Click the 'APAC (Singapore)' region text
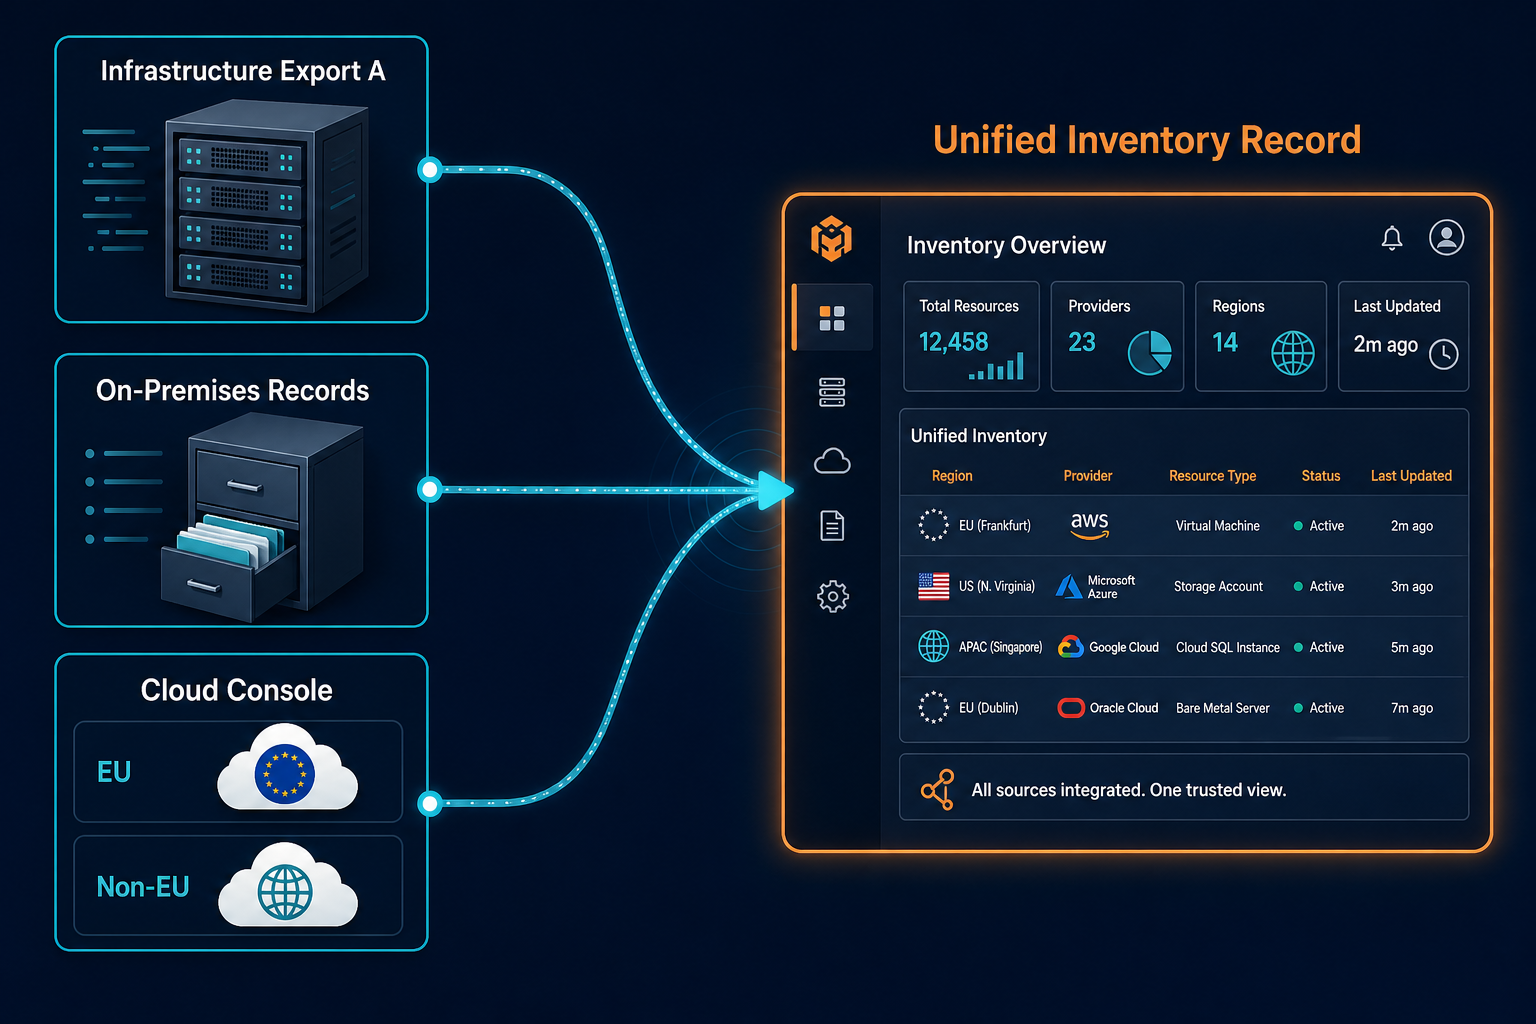The width and height of the screenshot is (1536, 1024). pos(1000,647)
